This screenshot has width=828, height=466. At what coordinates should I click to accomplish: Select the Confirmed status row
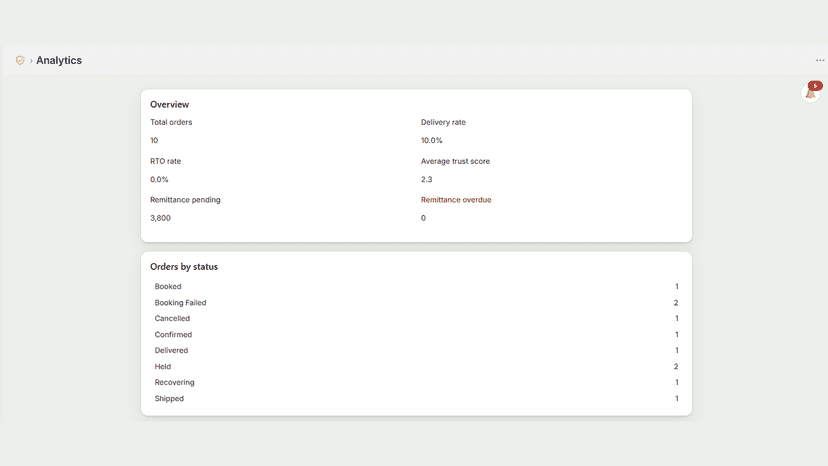point(416,334)
